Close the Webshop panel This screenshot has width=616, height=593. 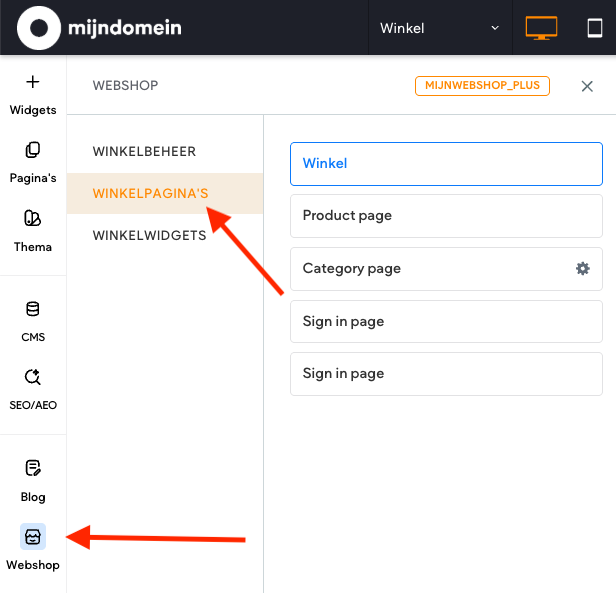pyautogui.click(x=587, y=86)
